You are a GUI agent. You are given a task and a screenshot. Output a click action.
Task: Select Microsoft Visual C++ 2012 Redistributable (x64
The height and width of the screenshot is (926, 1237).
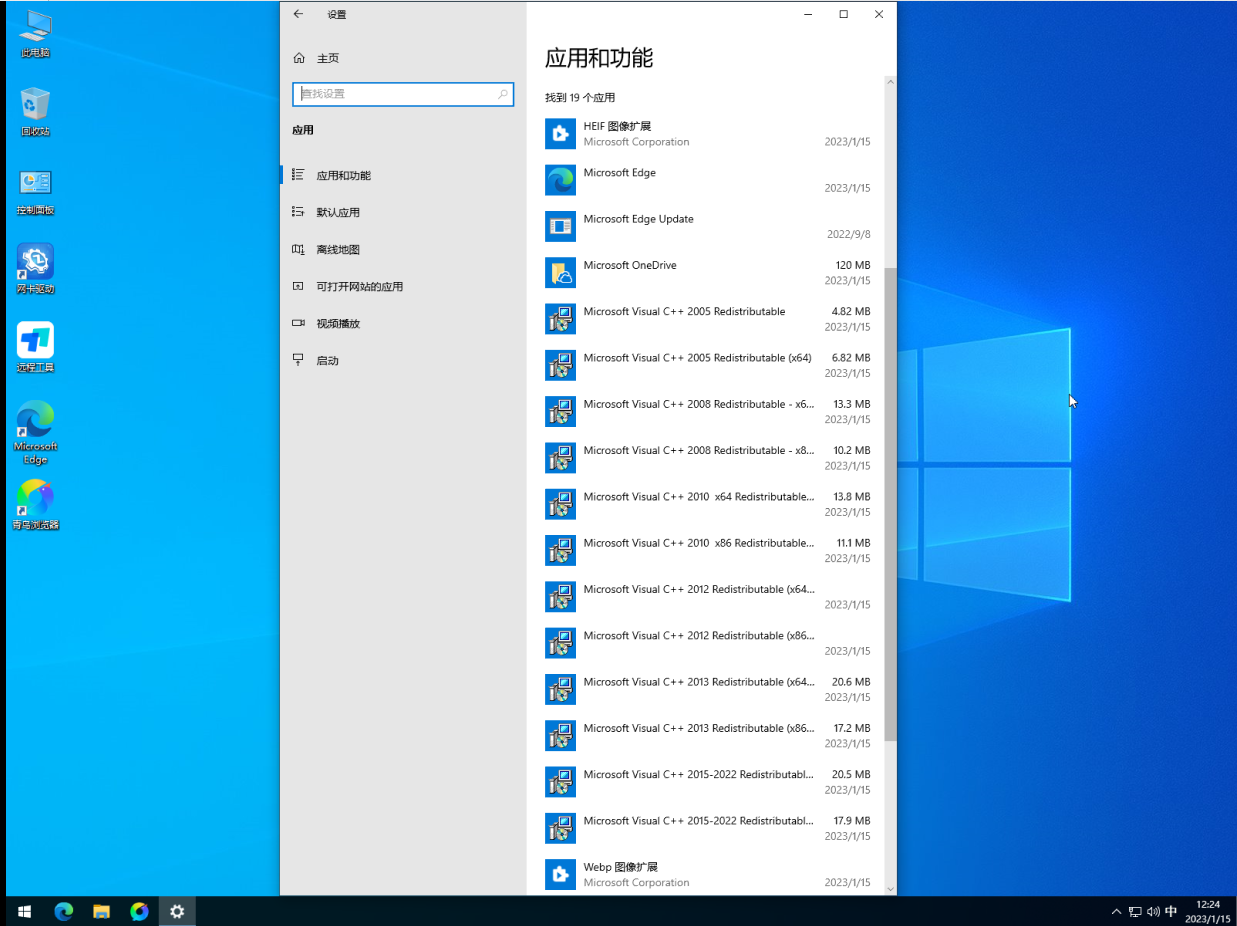tap(708, 597)
